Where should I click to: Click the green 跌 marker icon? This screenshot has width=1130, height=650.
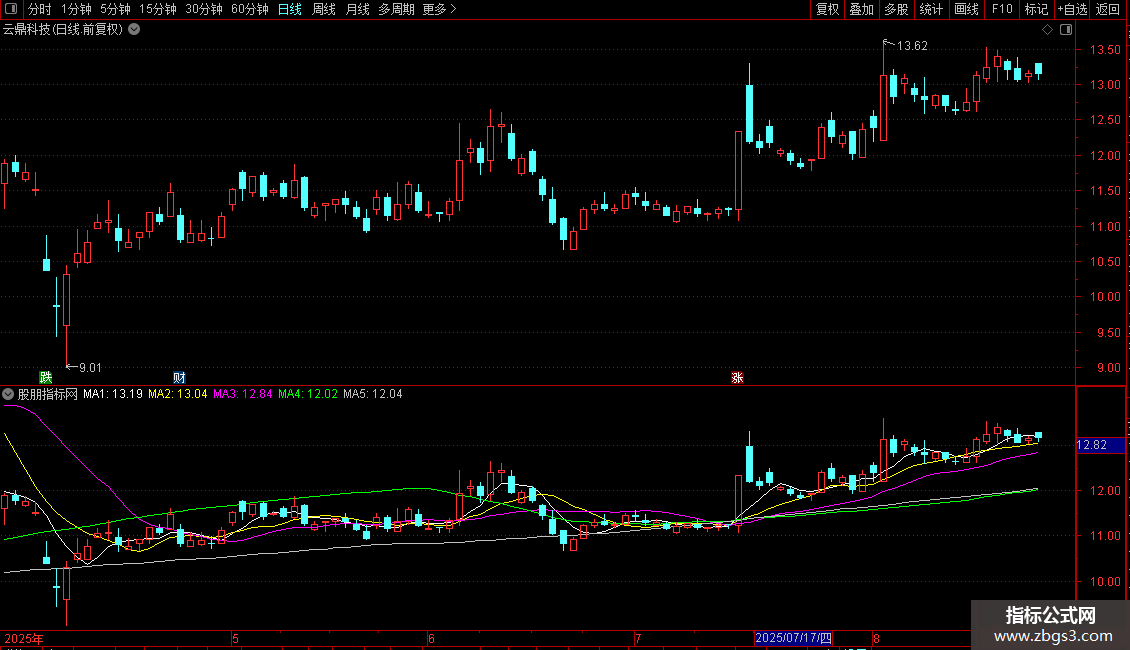[x=46, y=378]
